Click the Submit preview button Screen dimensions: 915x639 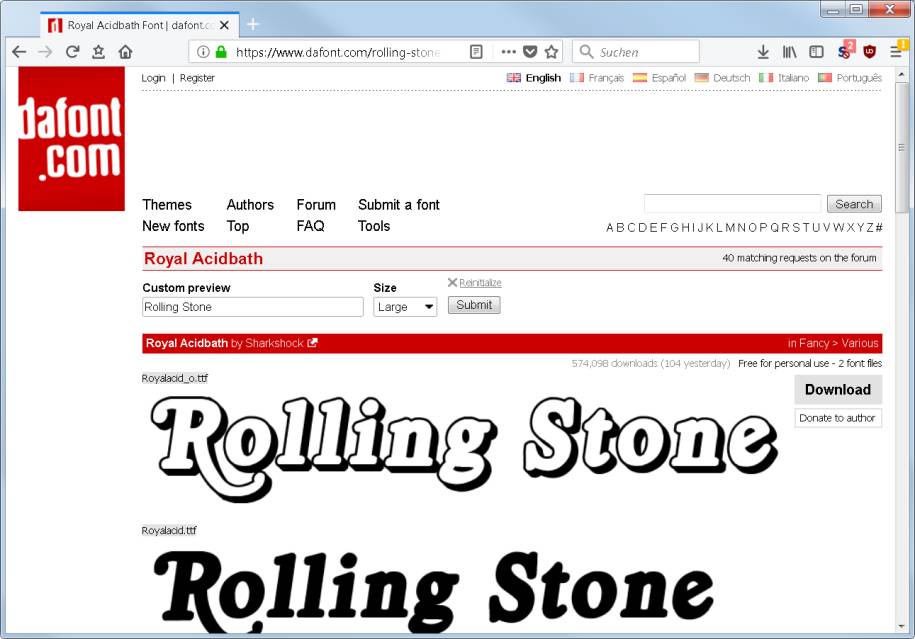474,305
